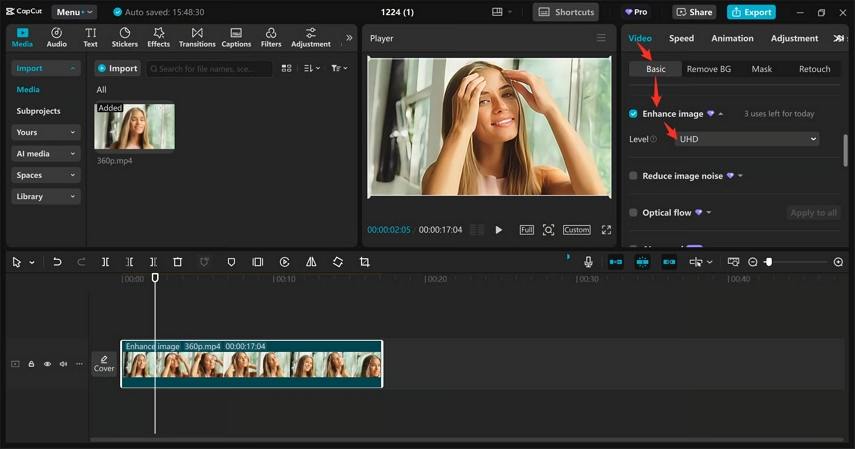Expand the AI media section
Screen dimensions: 855x449
pos(45,154)
